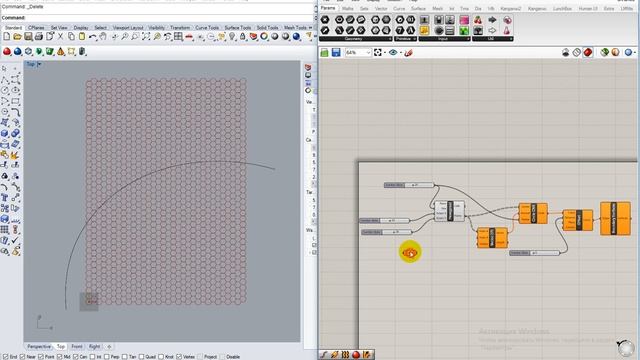Click the Copy icon in Rhino toolbar
640x360 pixels.
(x=71, y=37)
